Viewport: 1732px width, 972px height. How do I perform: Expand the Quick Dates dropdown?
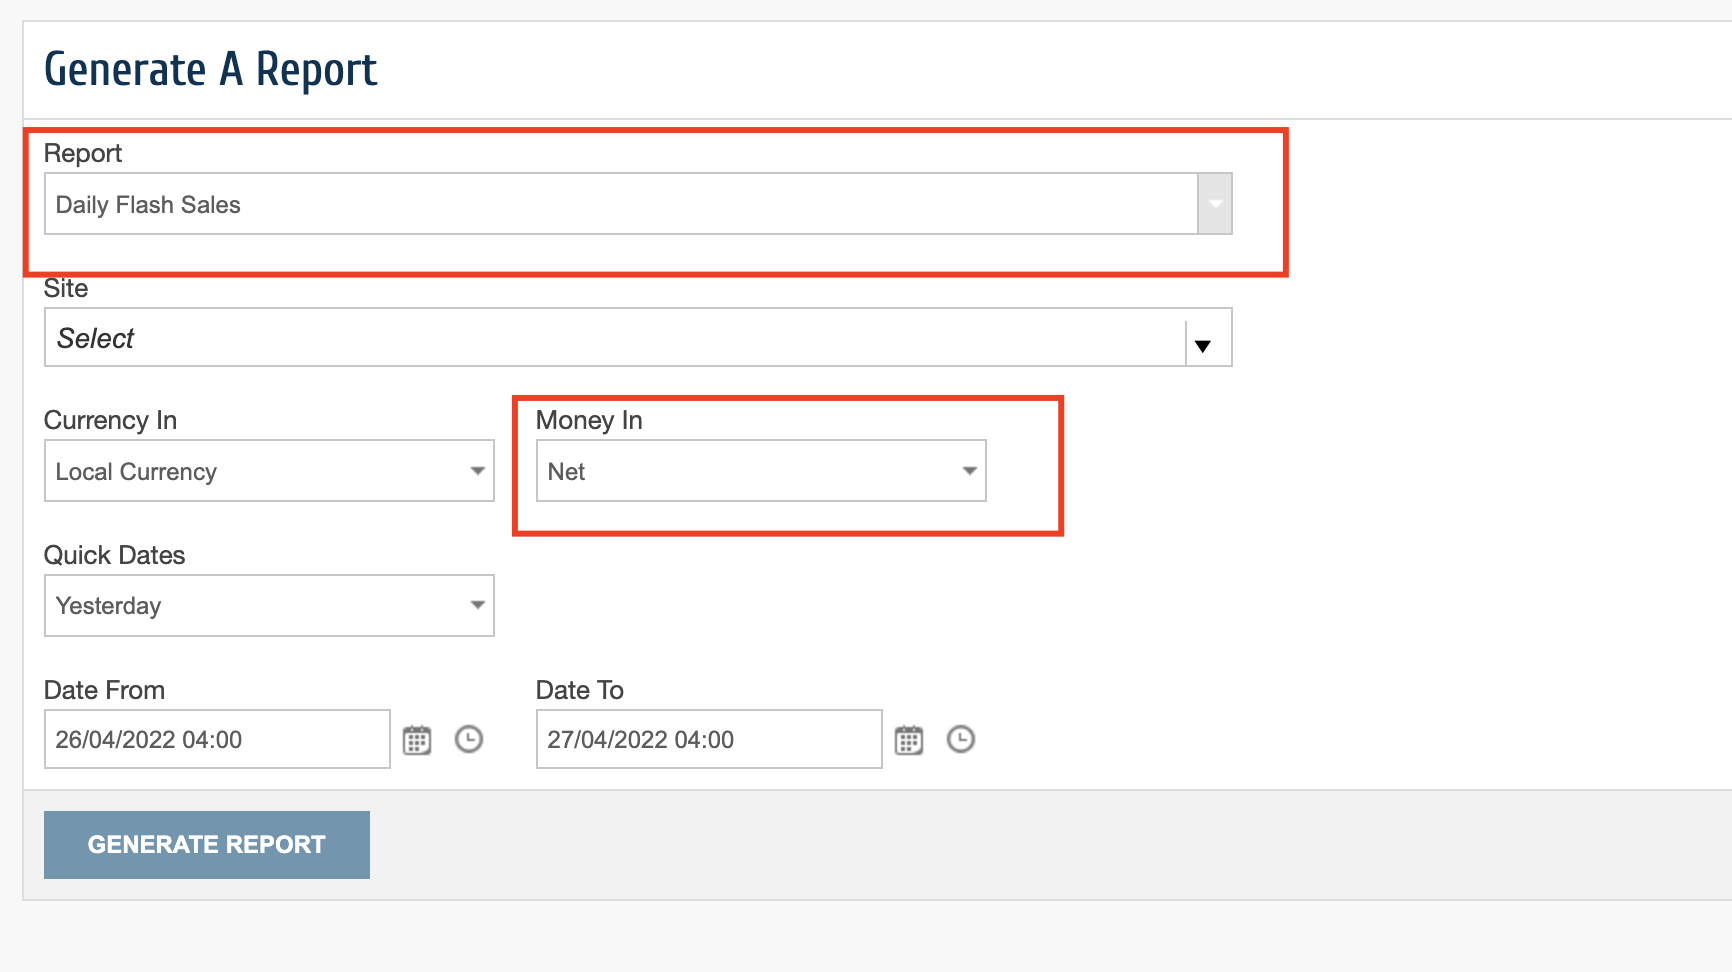(478, 605)
